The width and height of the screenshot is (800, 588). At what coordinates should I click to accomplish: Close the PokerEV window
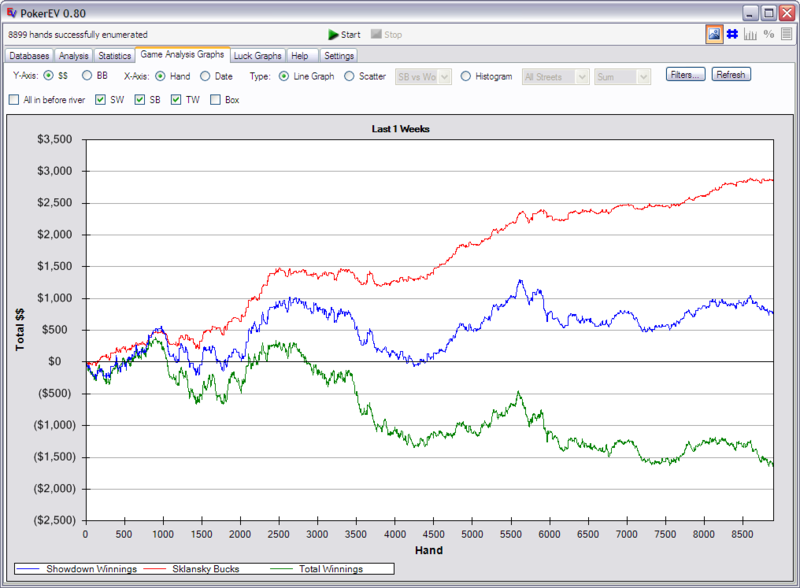787,13
